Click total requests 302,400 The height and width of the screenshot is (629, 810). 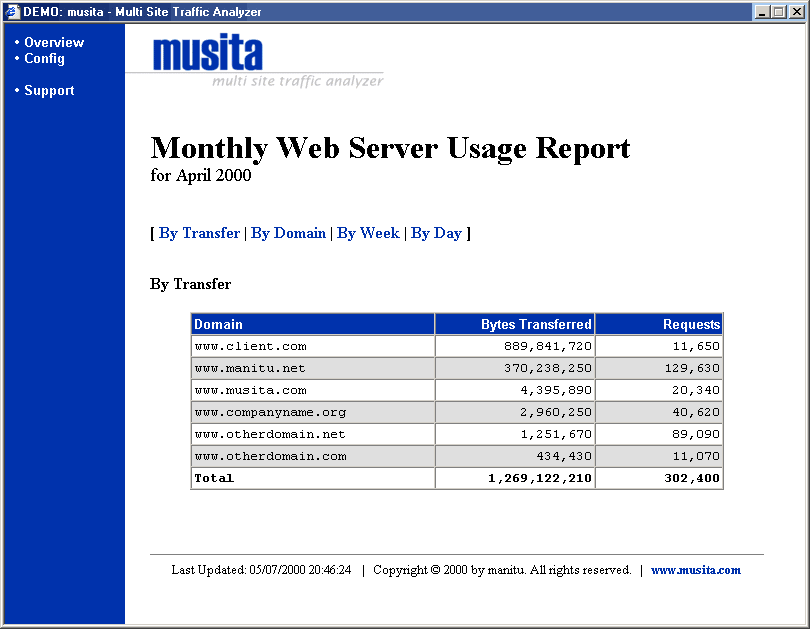click(x=692, y=478)
